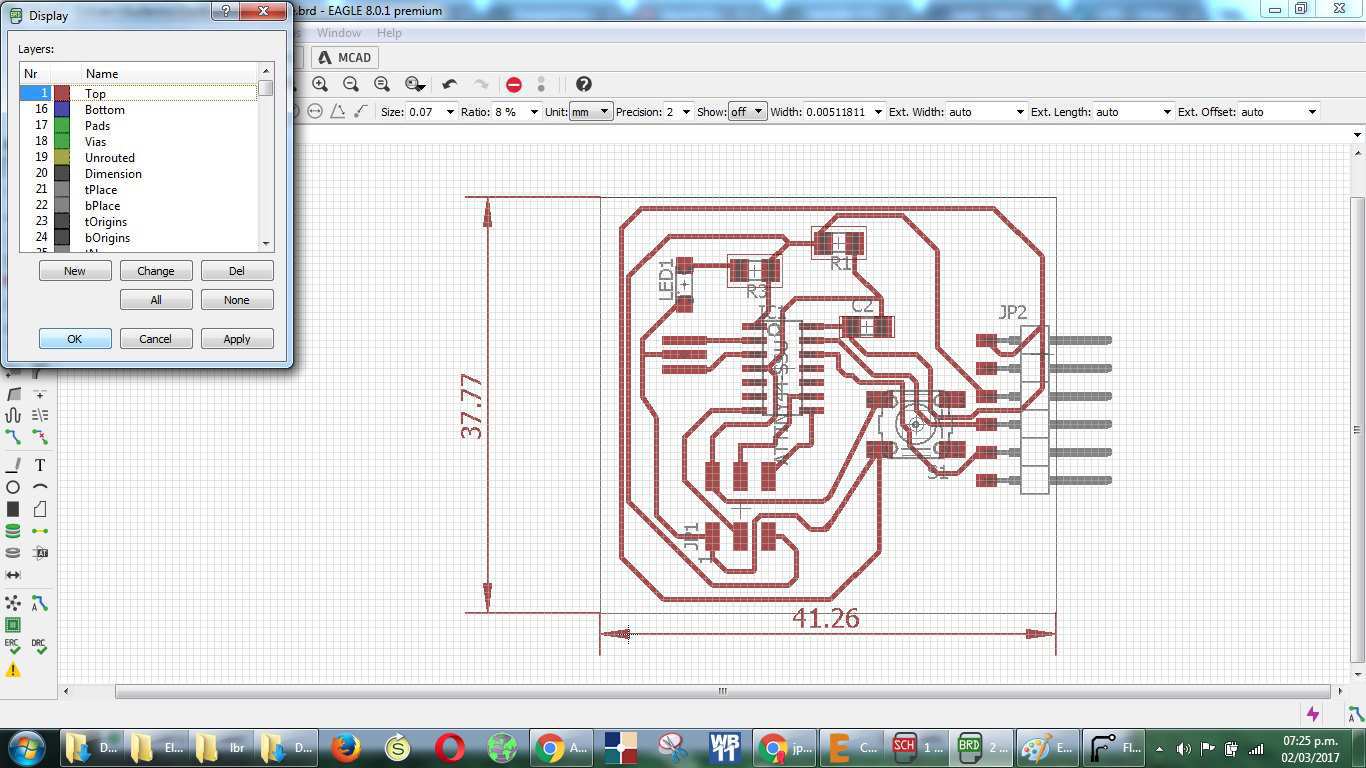Launch the Autorouter tool
Image resolution: width=1366 pixels, height=768 pixels.
point(40,603)
